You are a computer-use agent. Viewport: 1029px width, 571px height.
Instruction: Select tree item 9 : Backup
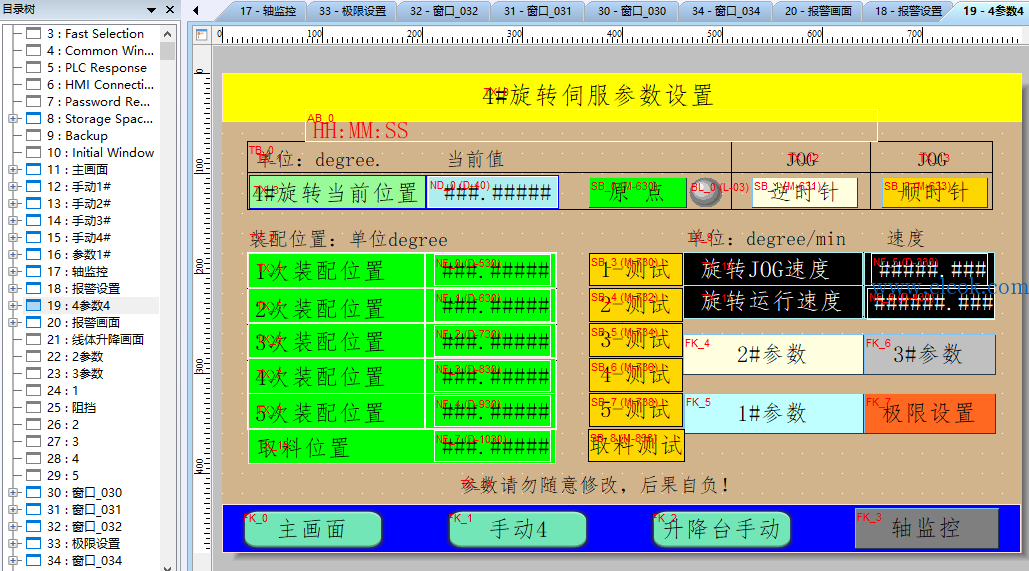77,136
